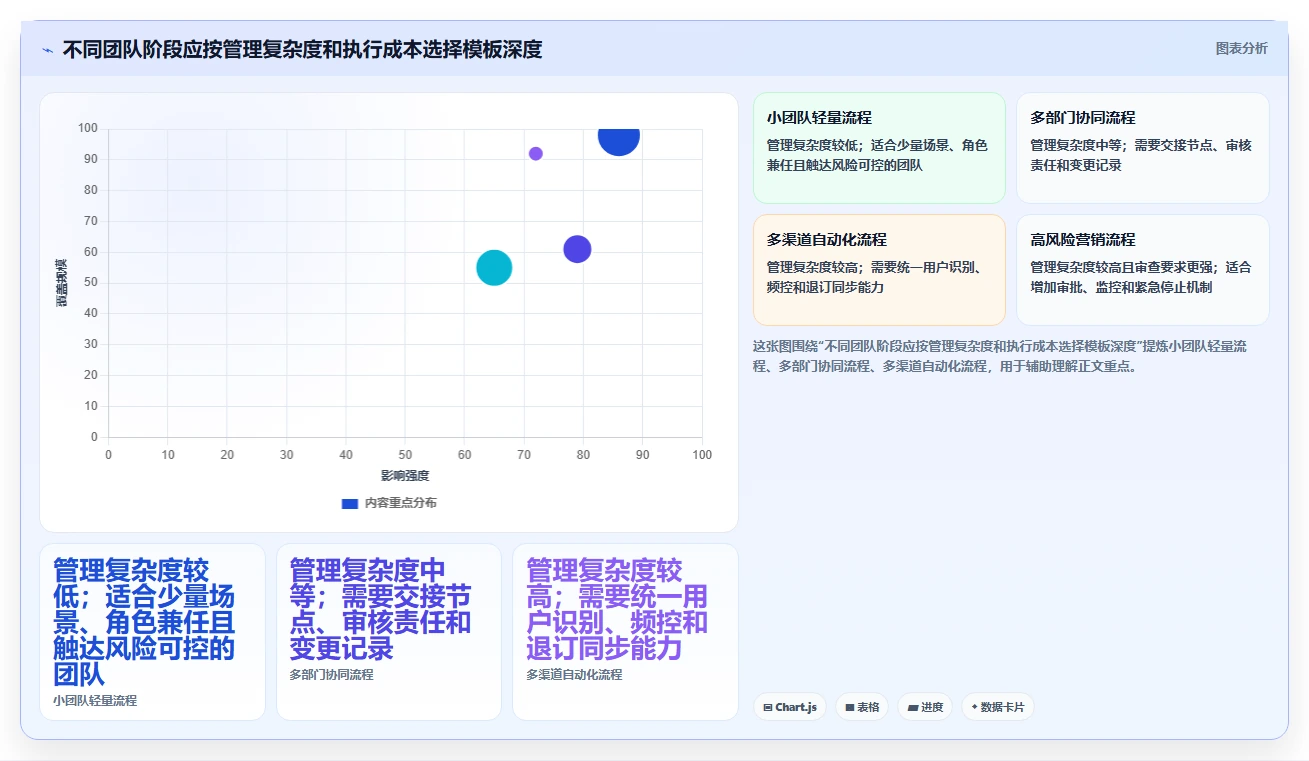Open the 小团队轻量流程 green card

pos(879,148)
